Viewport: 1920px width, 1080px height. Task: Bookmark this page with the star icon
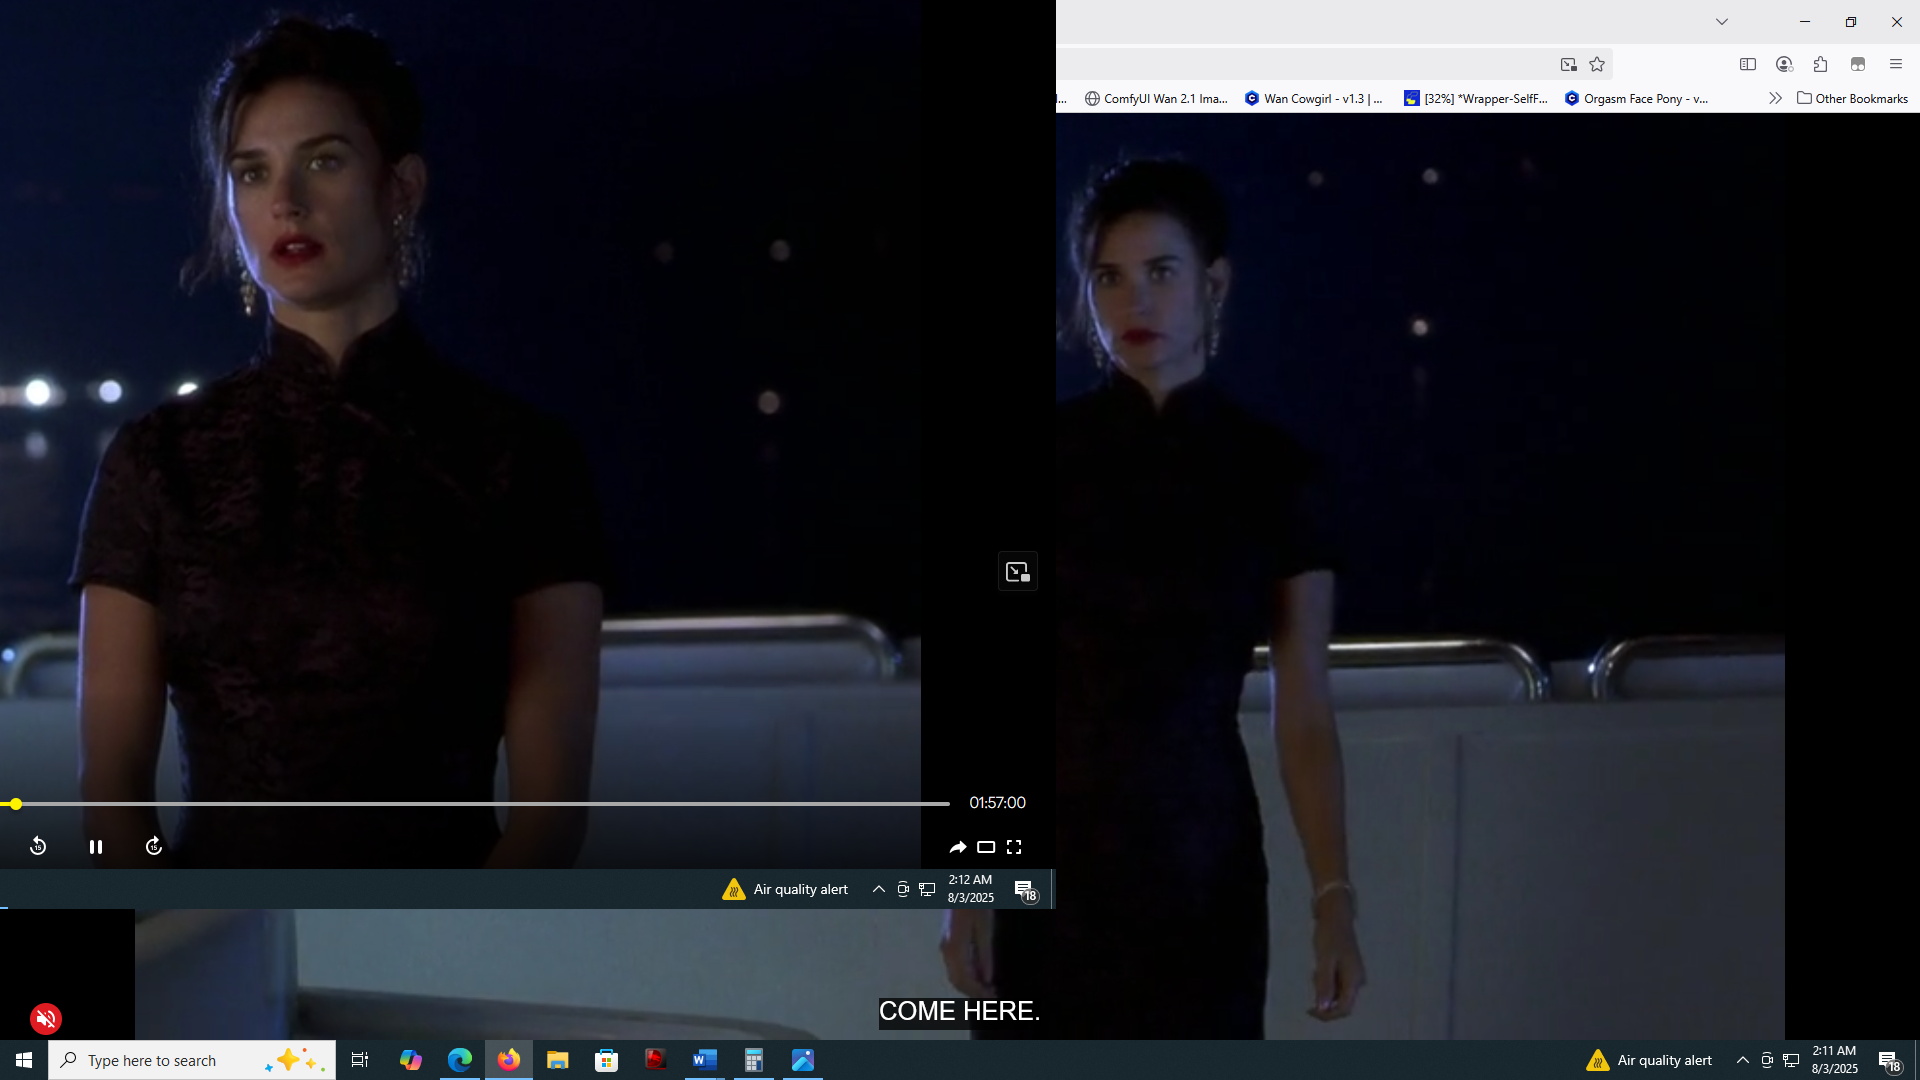(1597, 65)
